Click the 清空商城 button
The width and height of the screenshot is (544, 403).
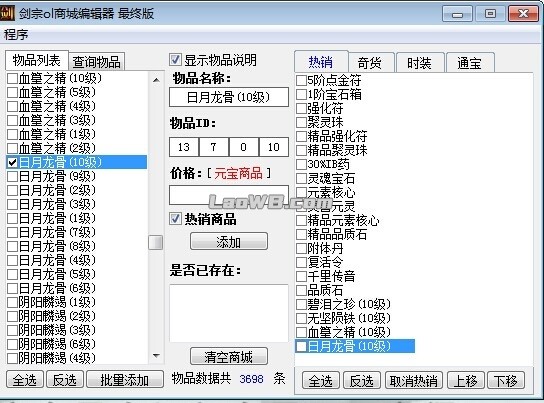pos(229,357)
